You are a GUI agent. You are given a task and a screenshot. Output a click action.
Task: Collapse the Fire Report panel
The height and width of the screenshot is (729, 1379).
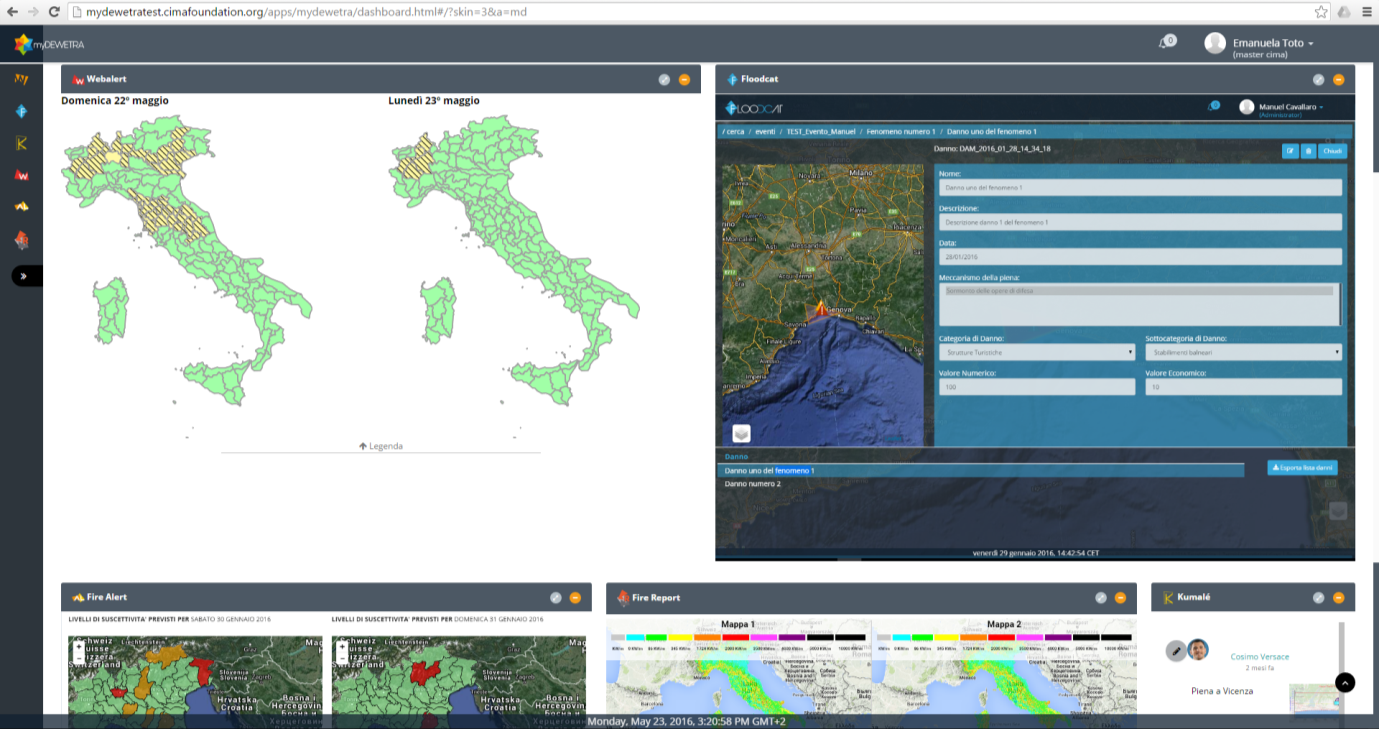[1120, 598]
